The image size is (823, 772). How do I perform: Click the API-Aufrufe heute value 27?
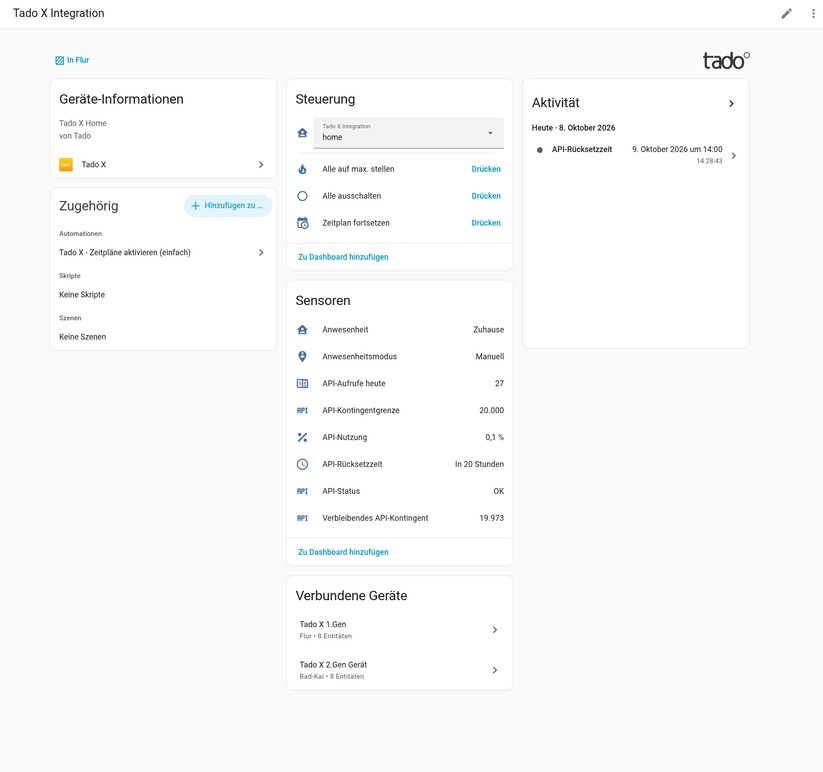click(x=499, y=384)
